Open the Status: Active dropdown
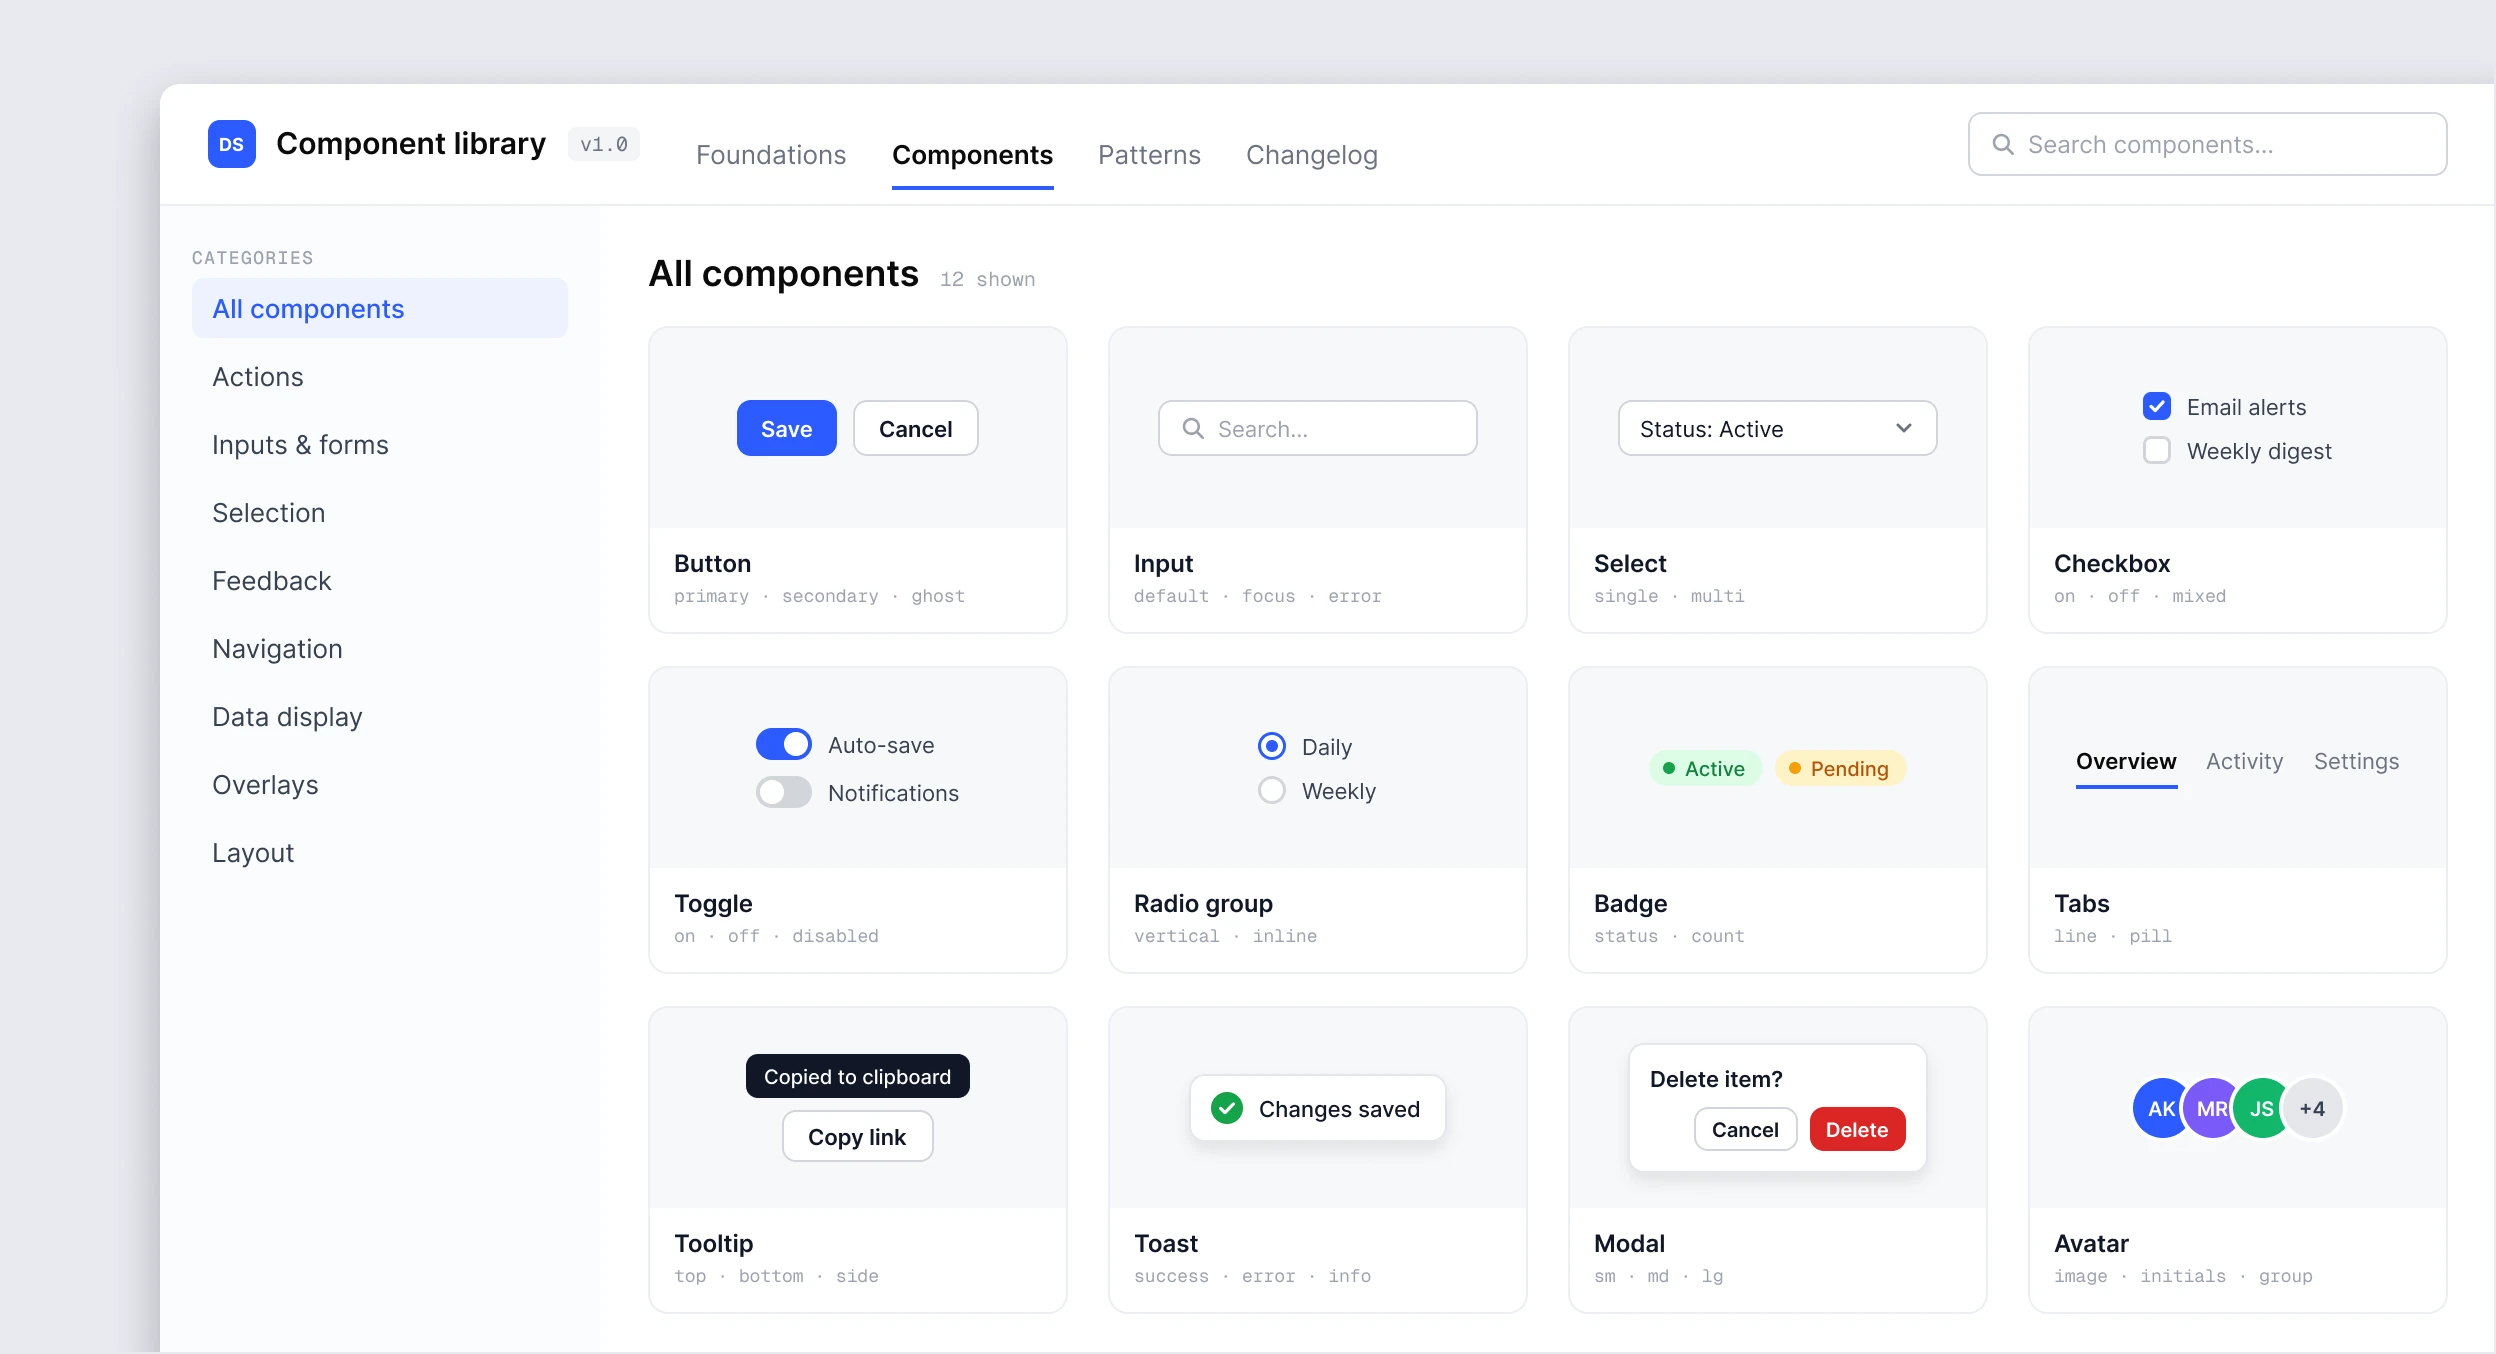Viewport: 2496px width, 1354px height. coord(1777,428)
